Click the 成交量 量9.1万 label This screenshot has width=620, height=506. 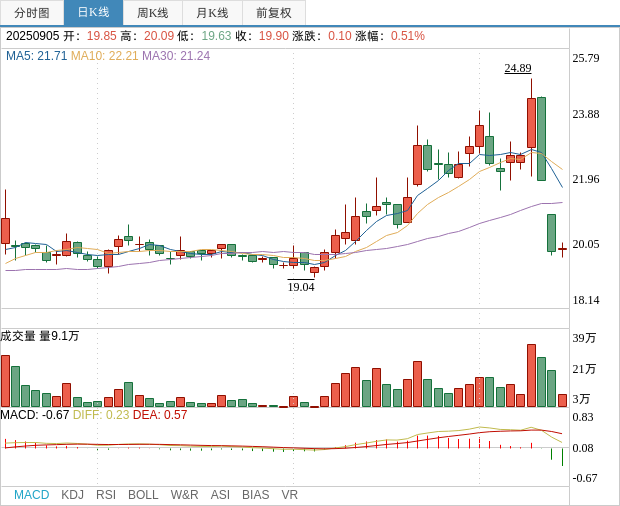tap(40, 336)
